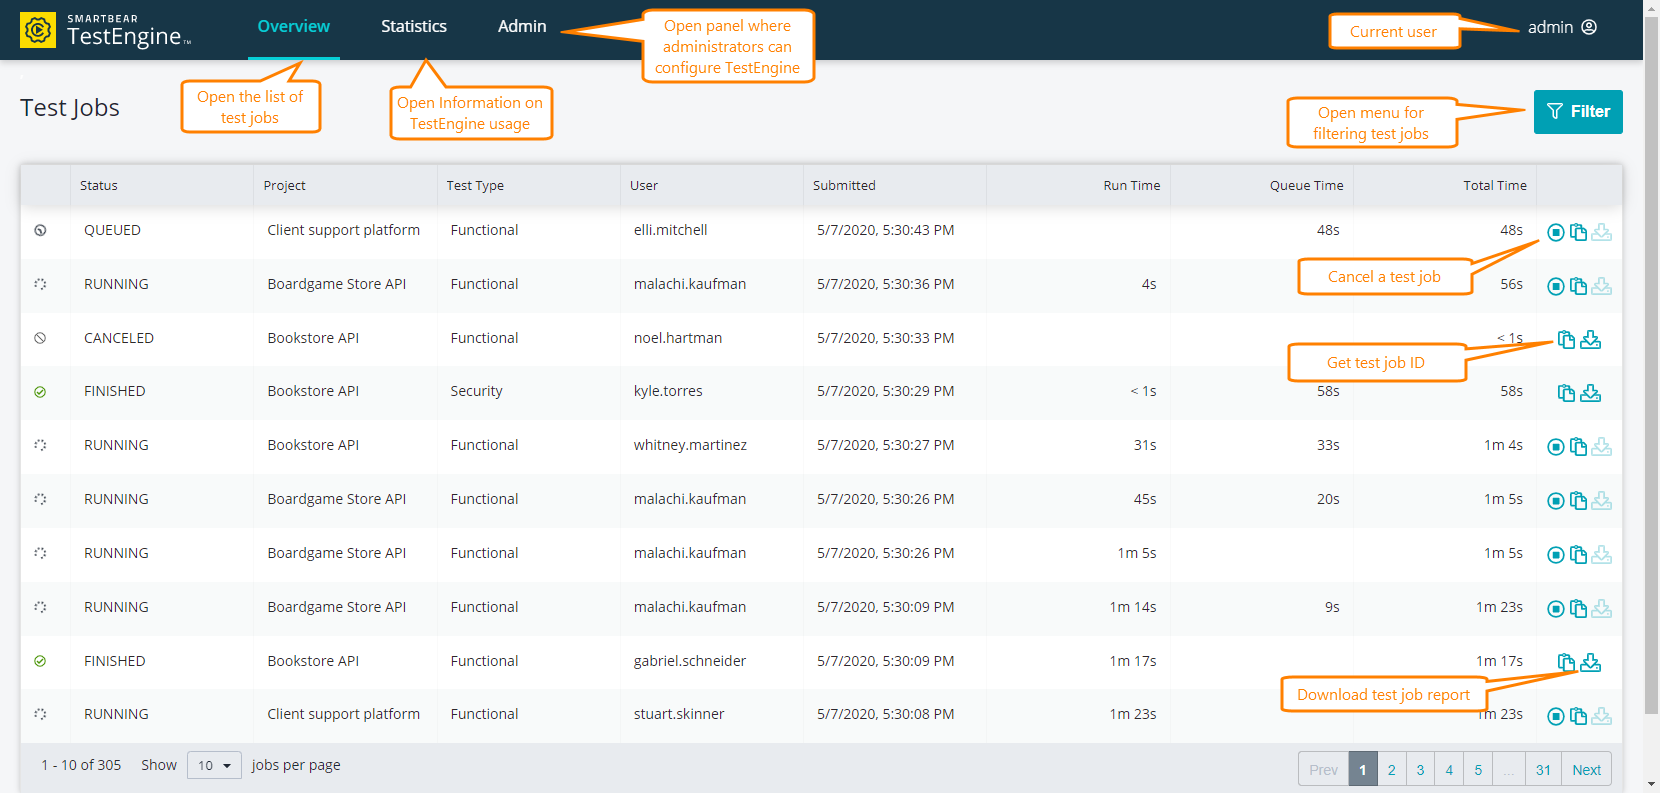The height and width of the screenshot is (793, 1660).
Task: Copy ID of job with run time 1m 5s
Action: tap(1578, 555)
